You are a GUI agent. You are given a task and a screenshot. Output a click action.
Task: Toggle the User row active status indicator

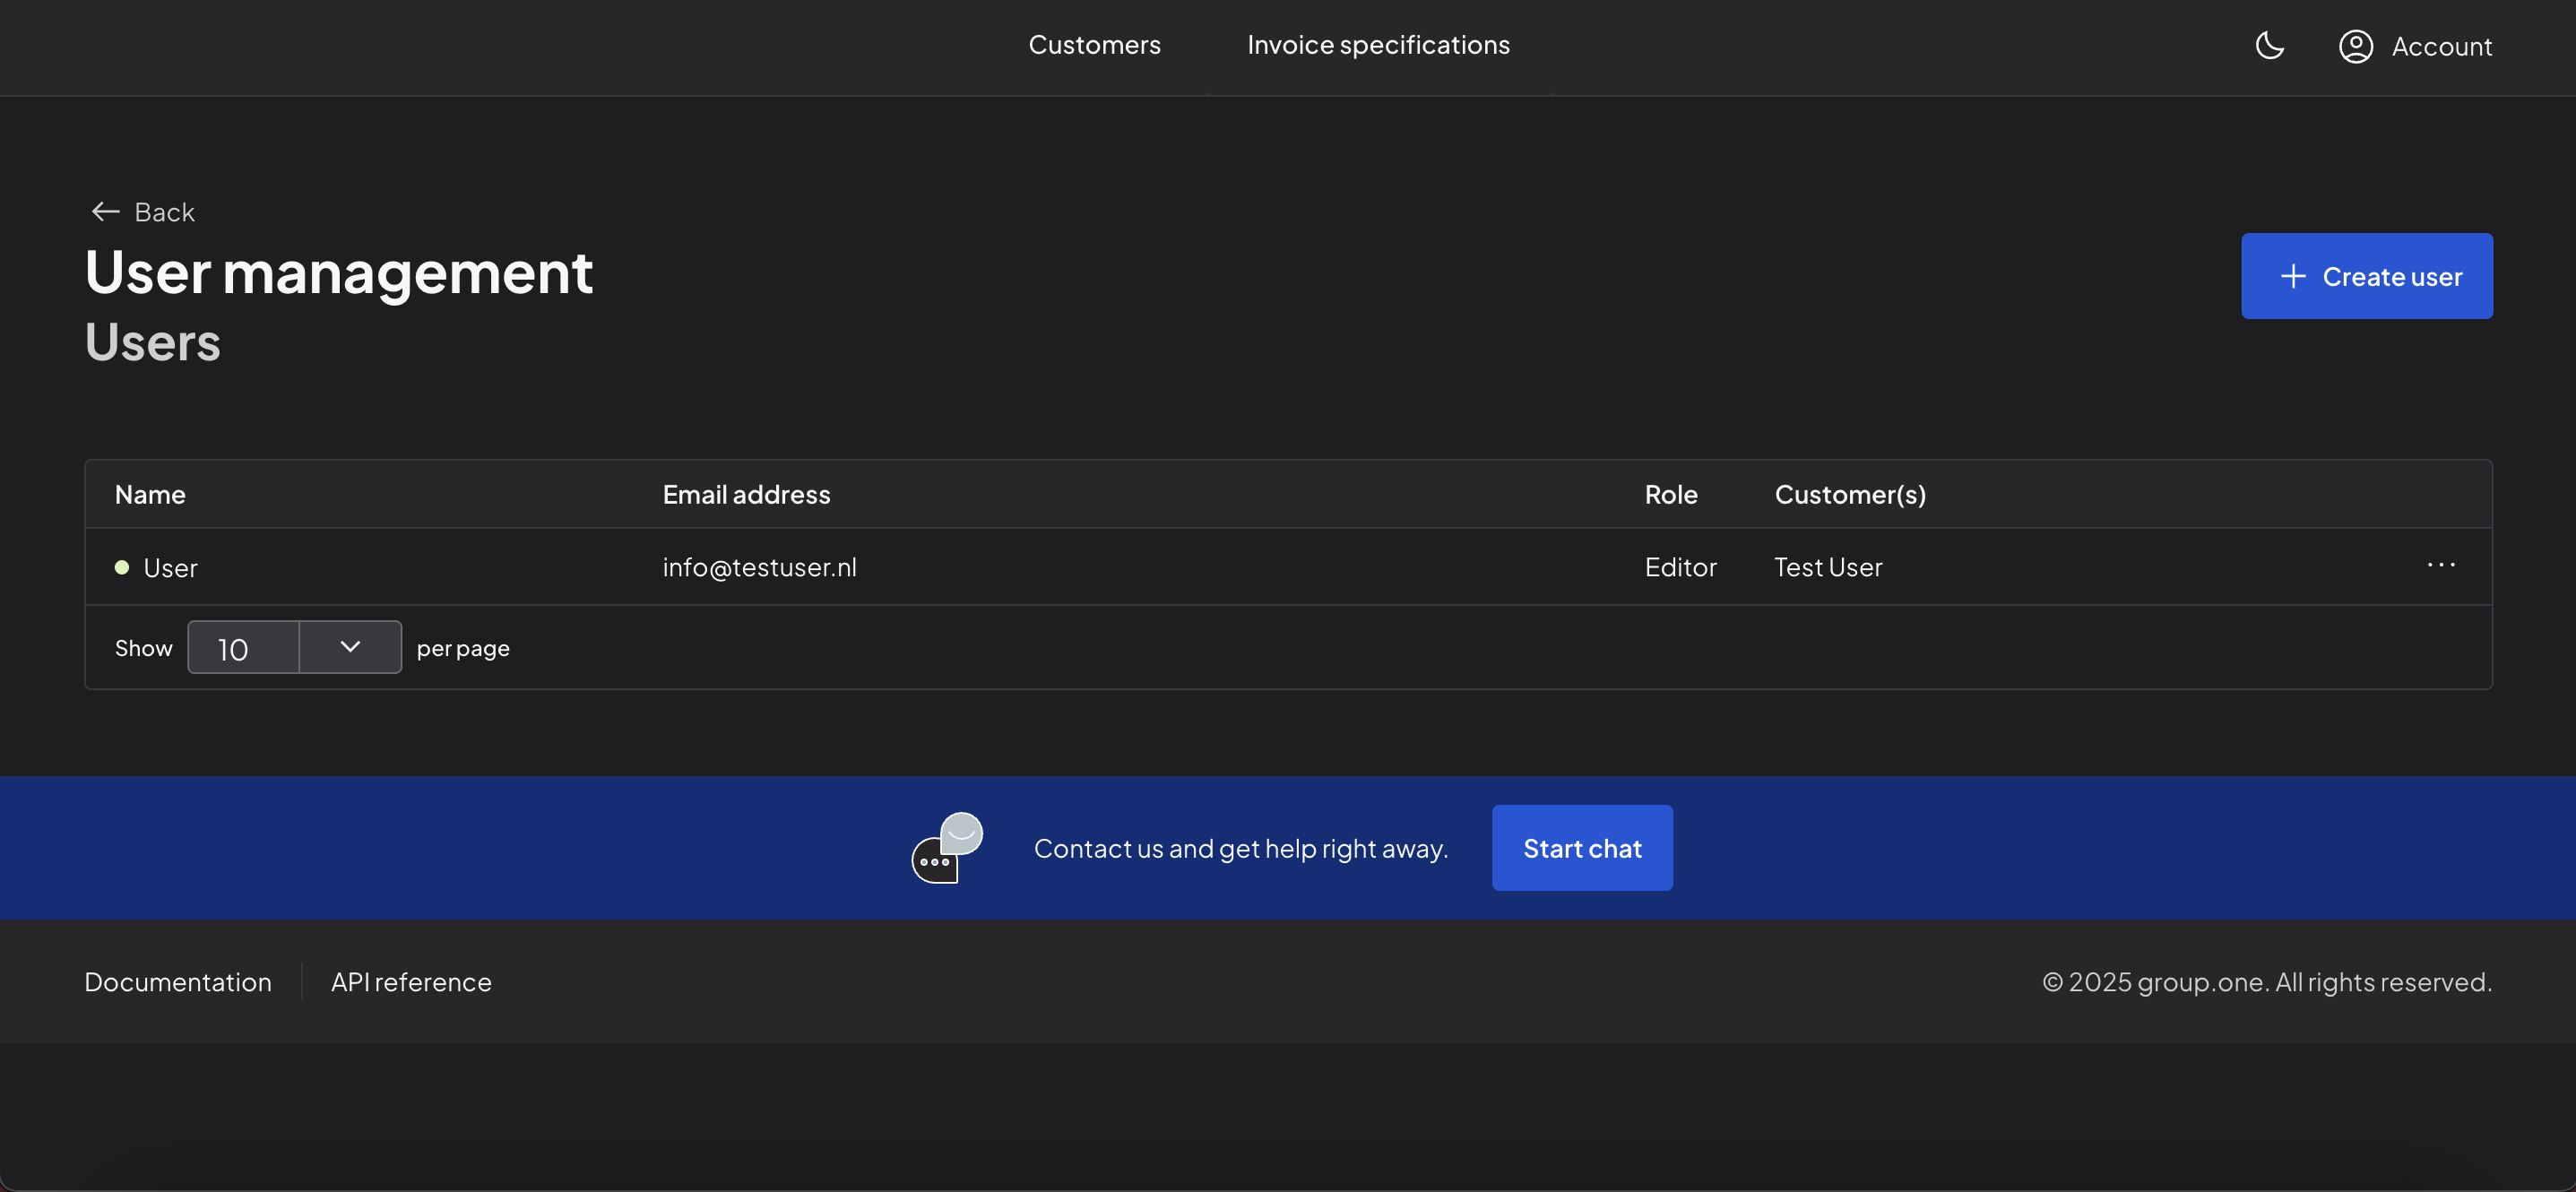click(121, 567)
